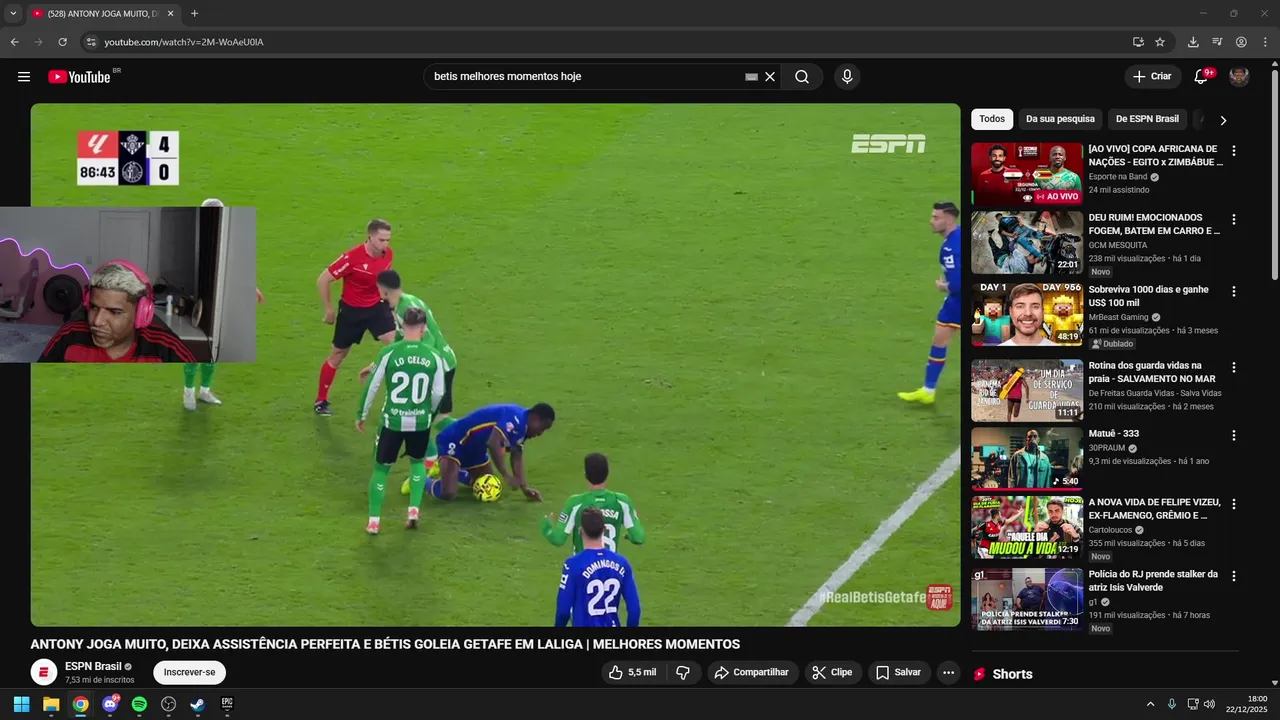This screenshot has height=720, width=1280.
Task: Open the Chrome three-dot menu
Action: [1265, 42]
